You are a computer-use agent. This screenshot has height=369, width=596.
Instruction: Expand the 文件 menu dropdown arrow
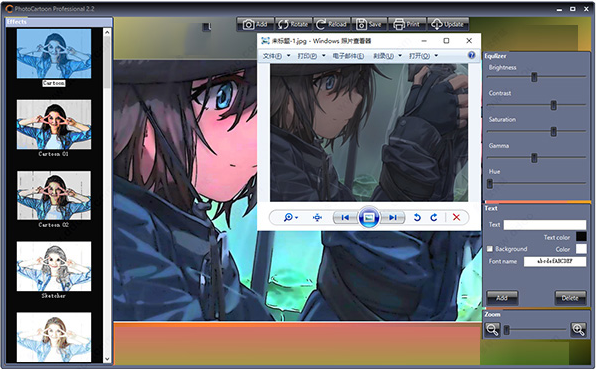tap(288, 56)
